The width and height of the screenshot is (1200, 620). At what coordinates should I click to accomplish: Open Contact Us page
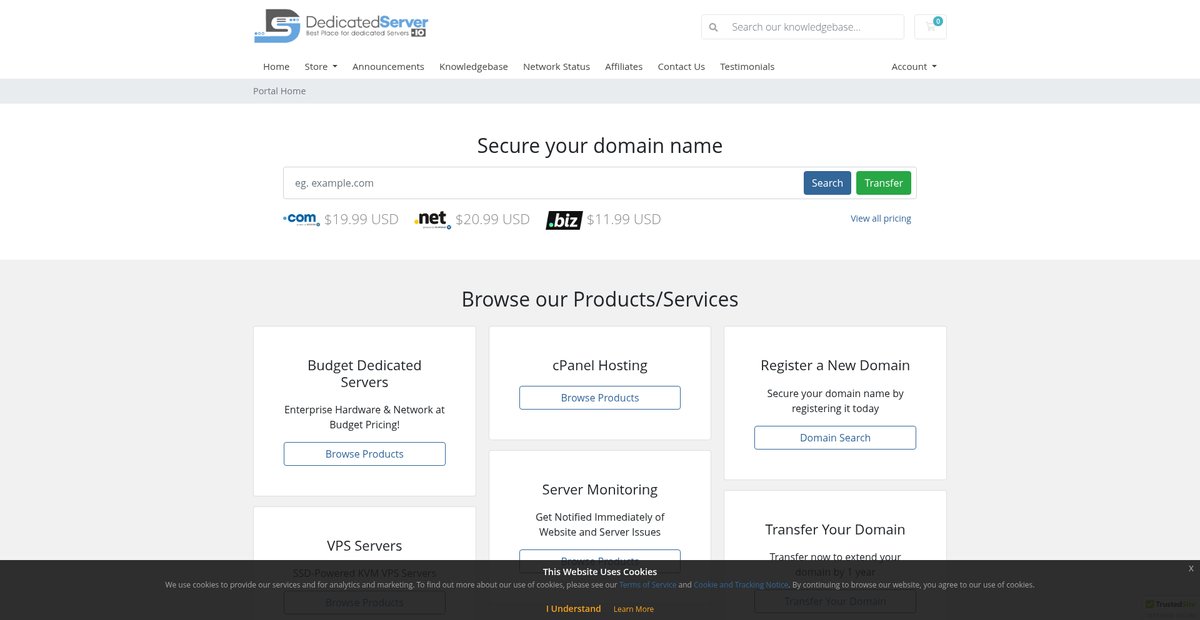click(x=681, y=67)
